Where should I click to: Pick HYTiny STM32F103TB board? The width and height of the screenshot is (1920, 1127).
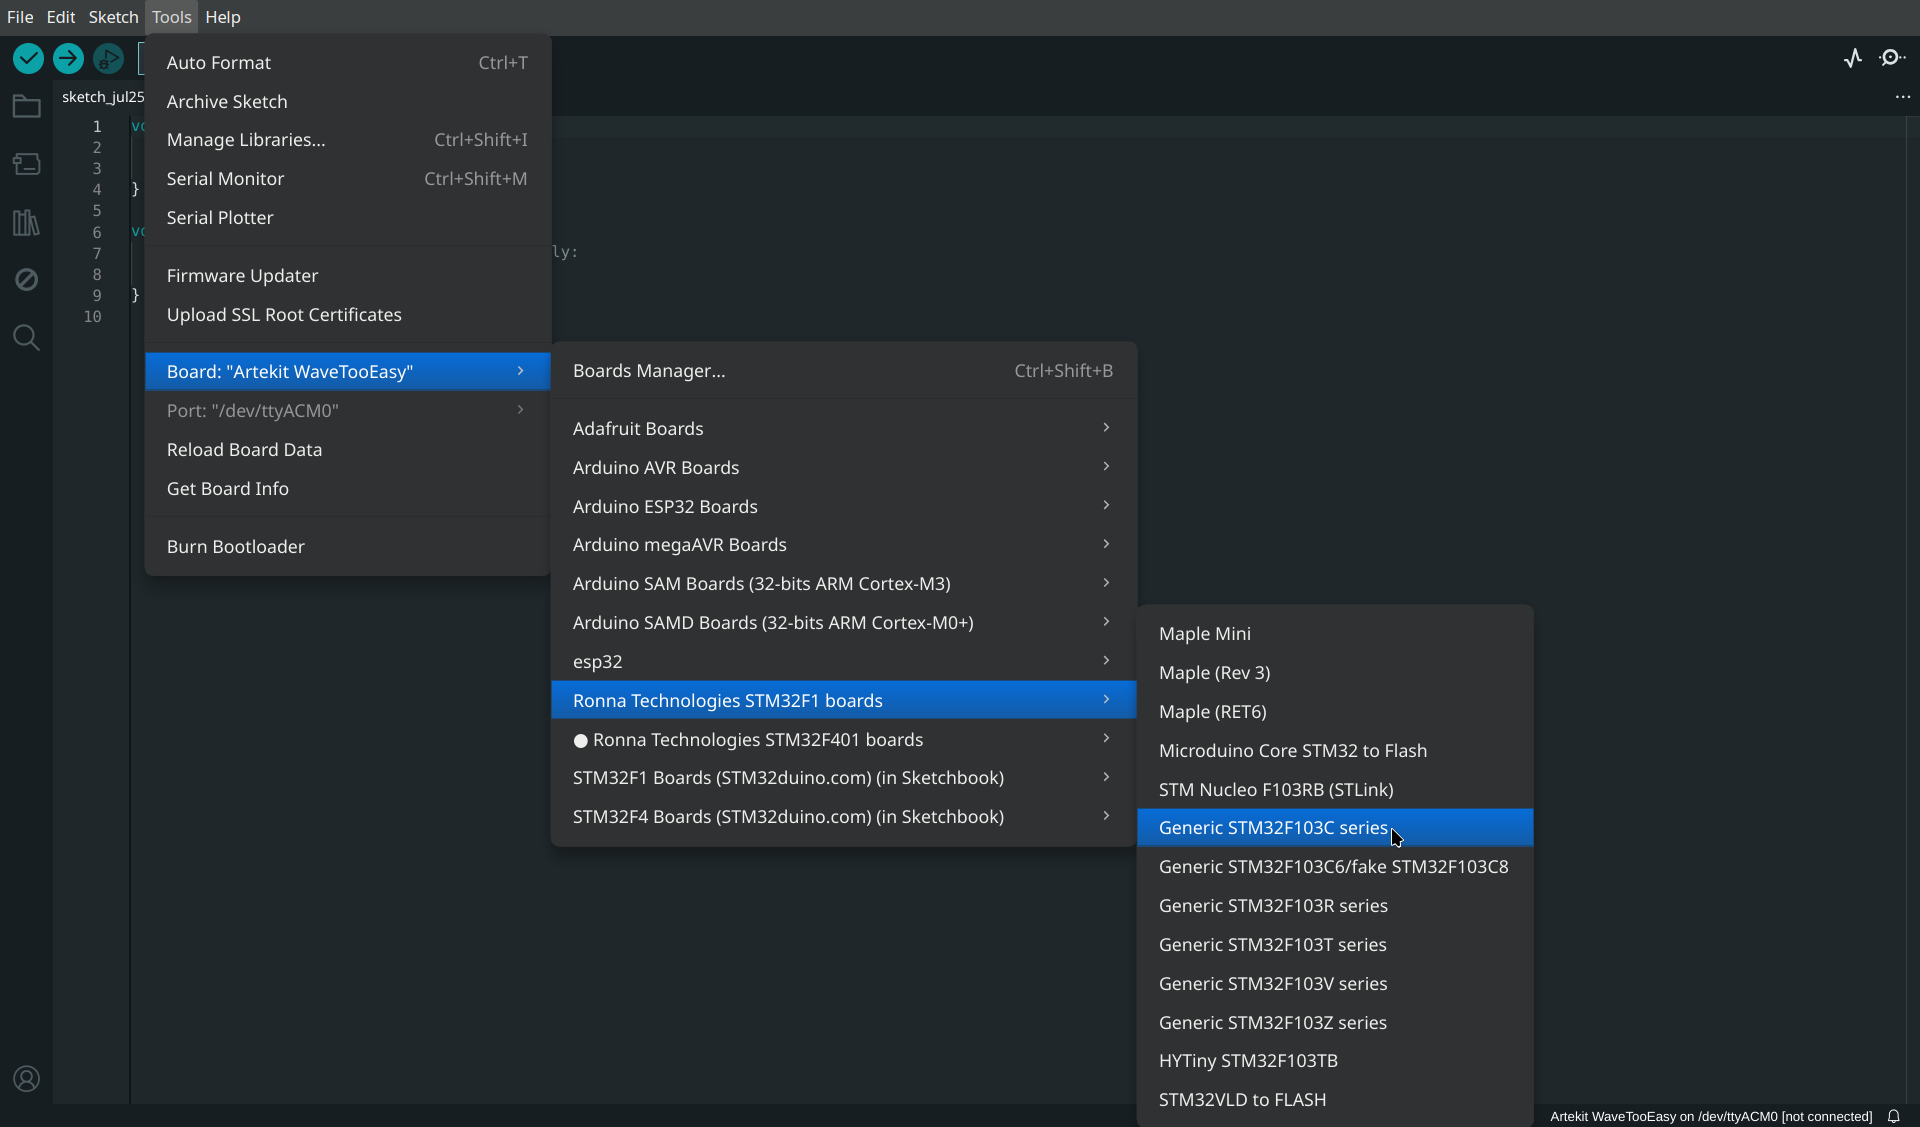coord(1334,1060)
